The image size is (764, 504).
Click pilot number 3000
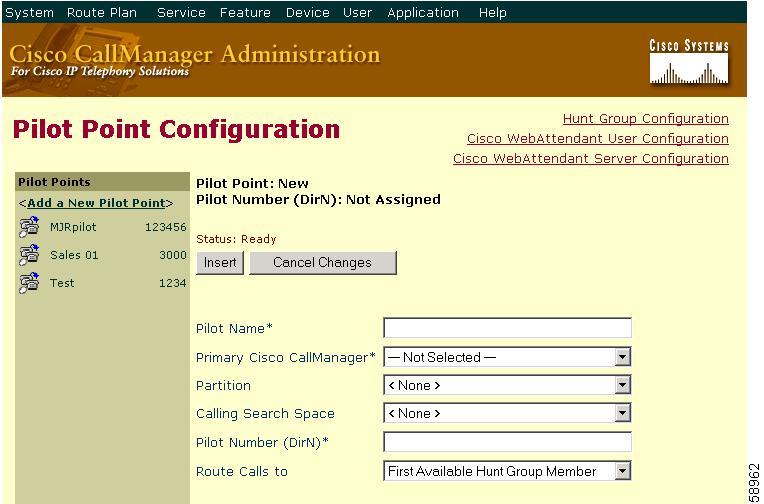tap(173, 255)
